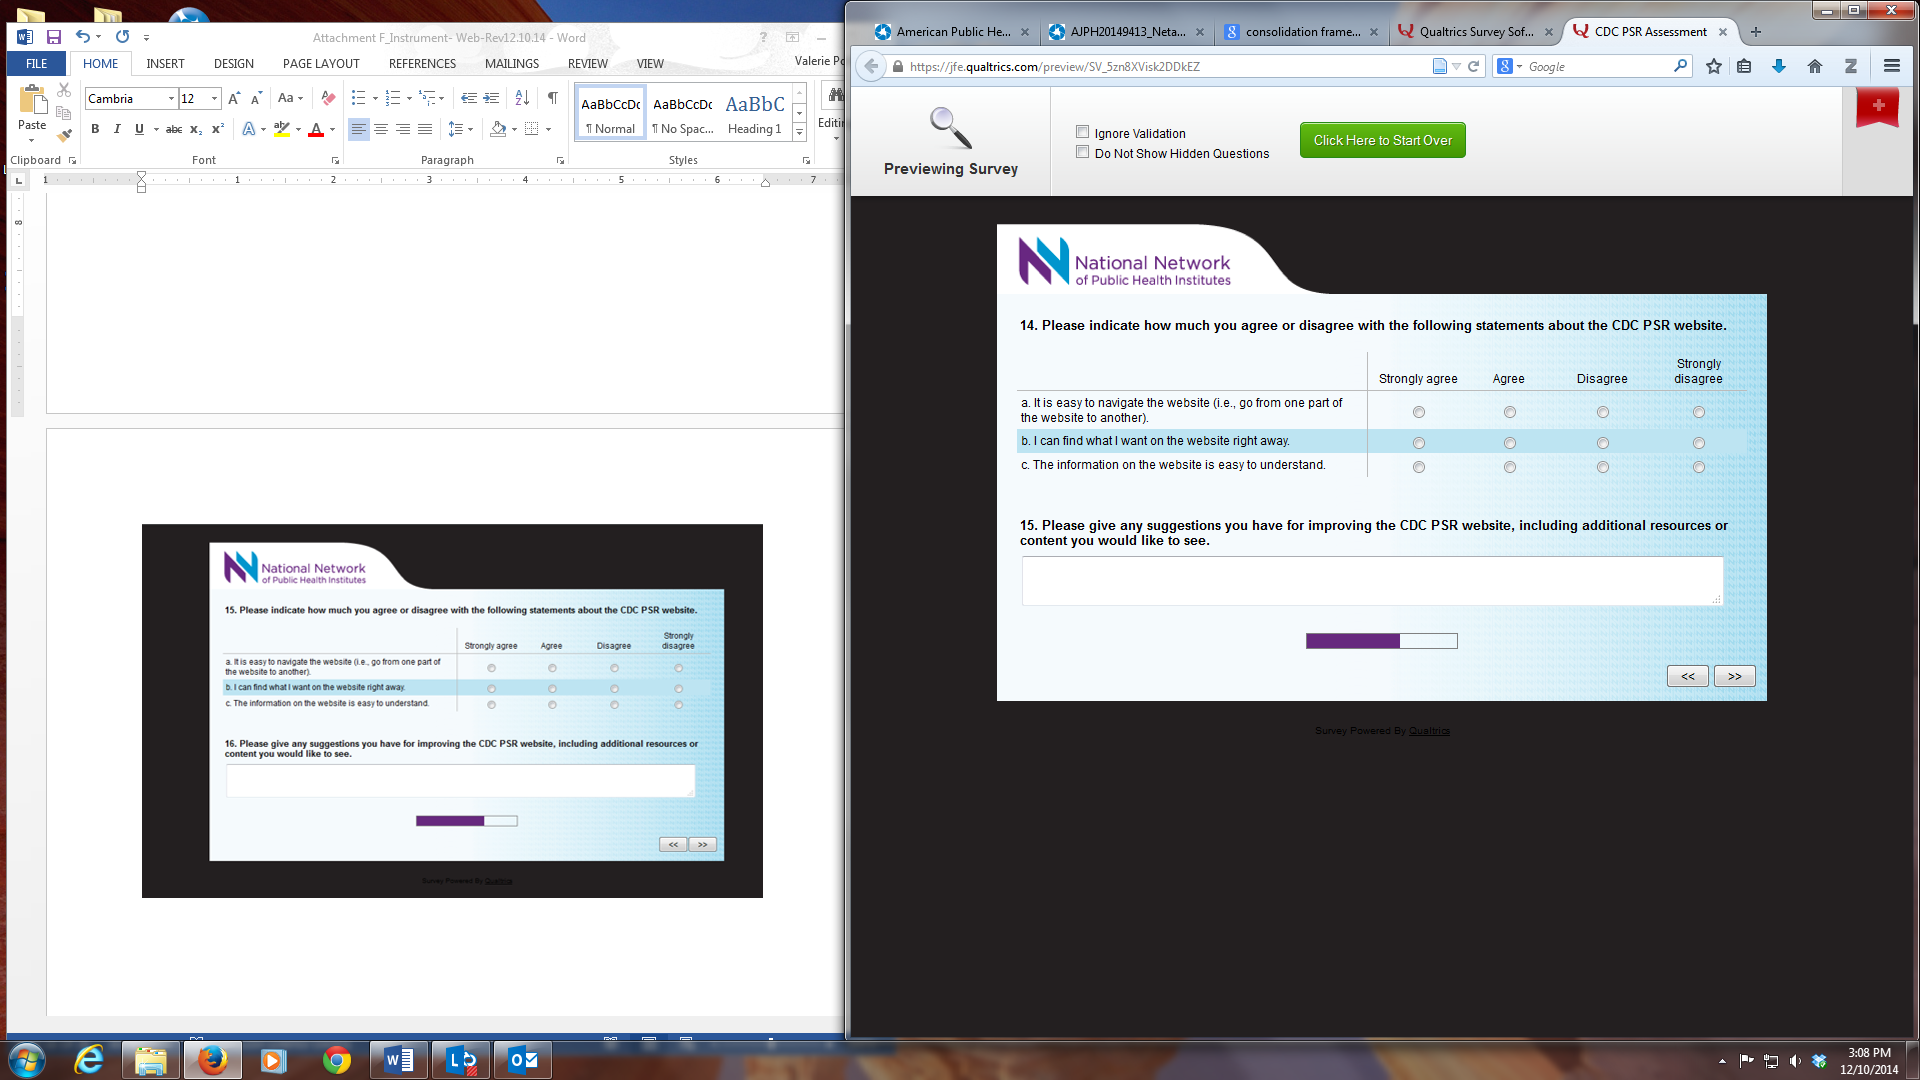The width and height of the screenshot is (1920, 1080).
Task: Open the font color dropdown arrow
Action: tap(332, 129)
